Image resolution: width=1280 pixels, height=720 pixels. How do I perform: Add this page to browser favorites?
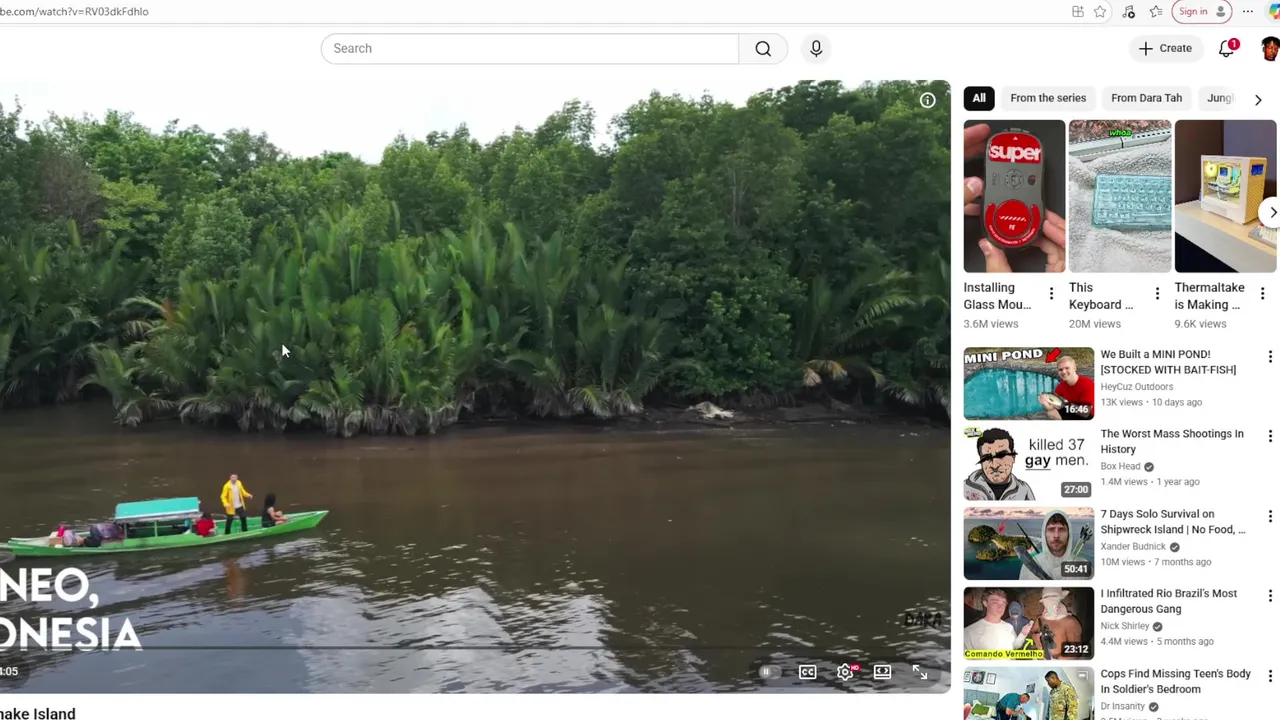pos(1100,12)
